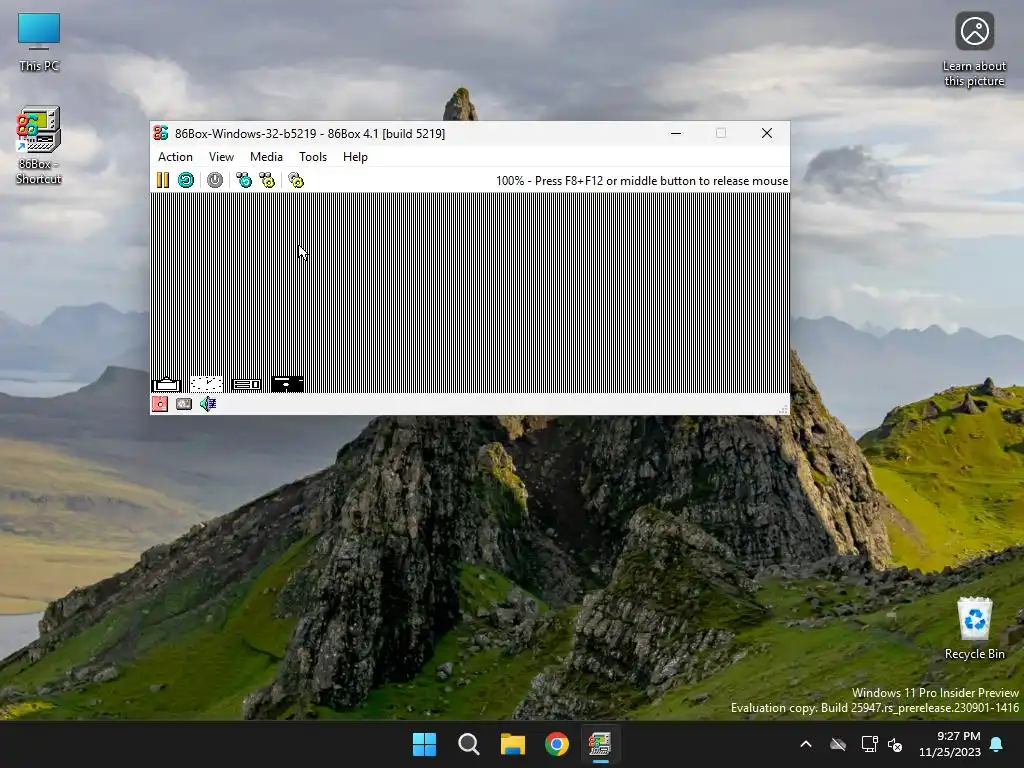
Task: Close the 86Box window
Action: tap(767, 133)
